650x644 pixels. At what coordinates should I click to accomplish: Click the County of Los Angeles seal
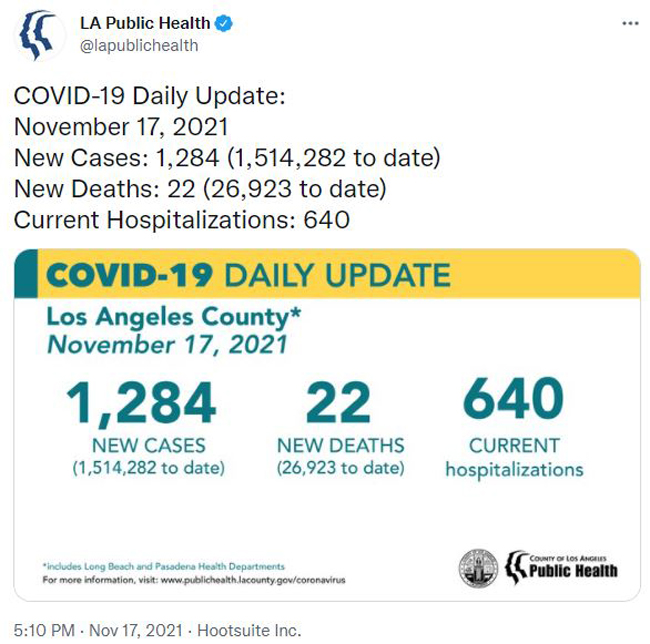pyautogui.click(x=478, y=568)
